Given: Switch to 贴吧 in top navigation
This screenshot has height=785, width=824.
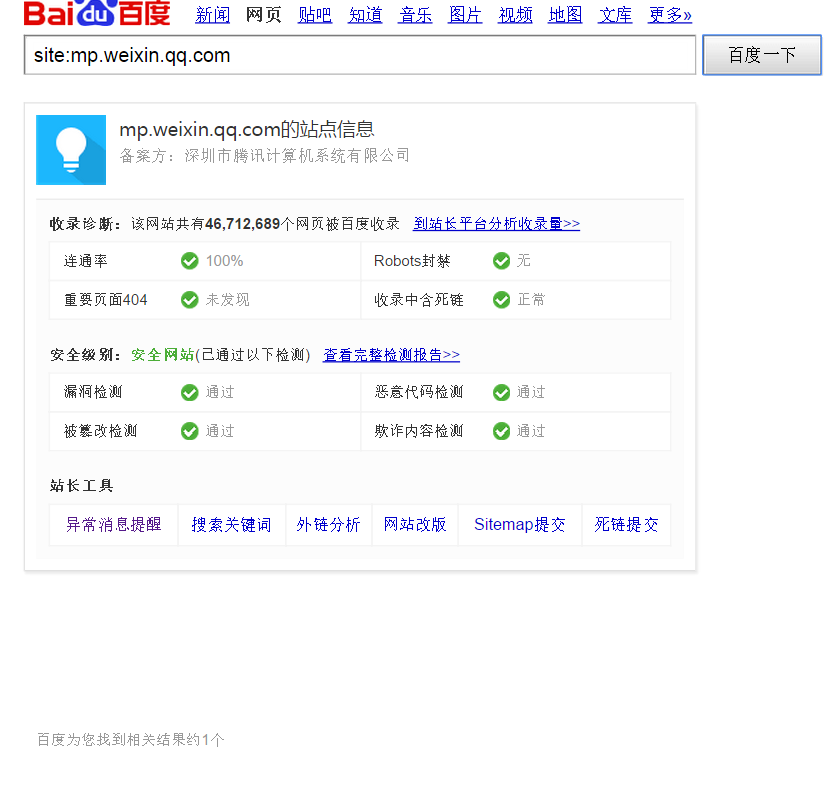Looking at the screenshot, I should click(315, 15).
